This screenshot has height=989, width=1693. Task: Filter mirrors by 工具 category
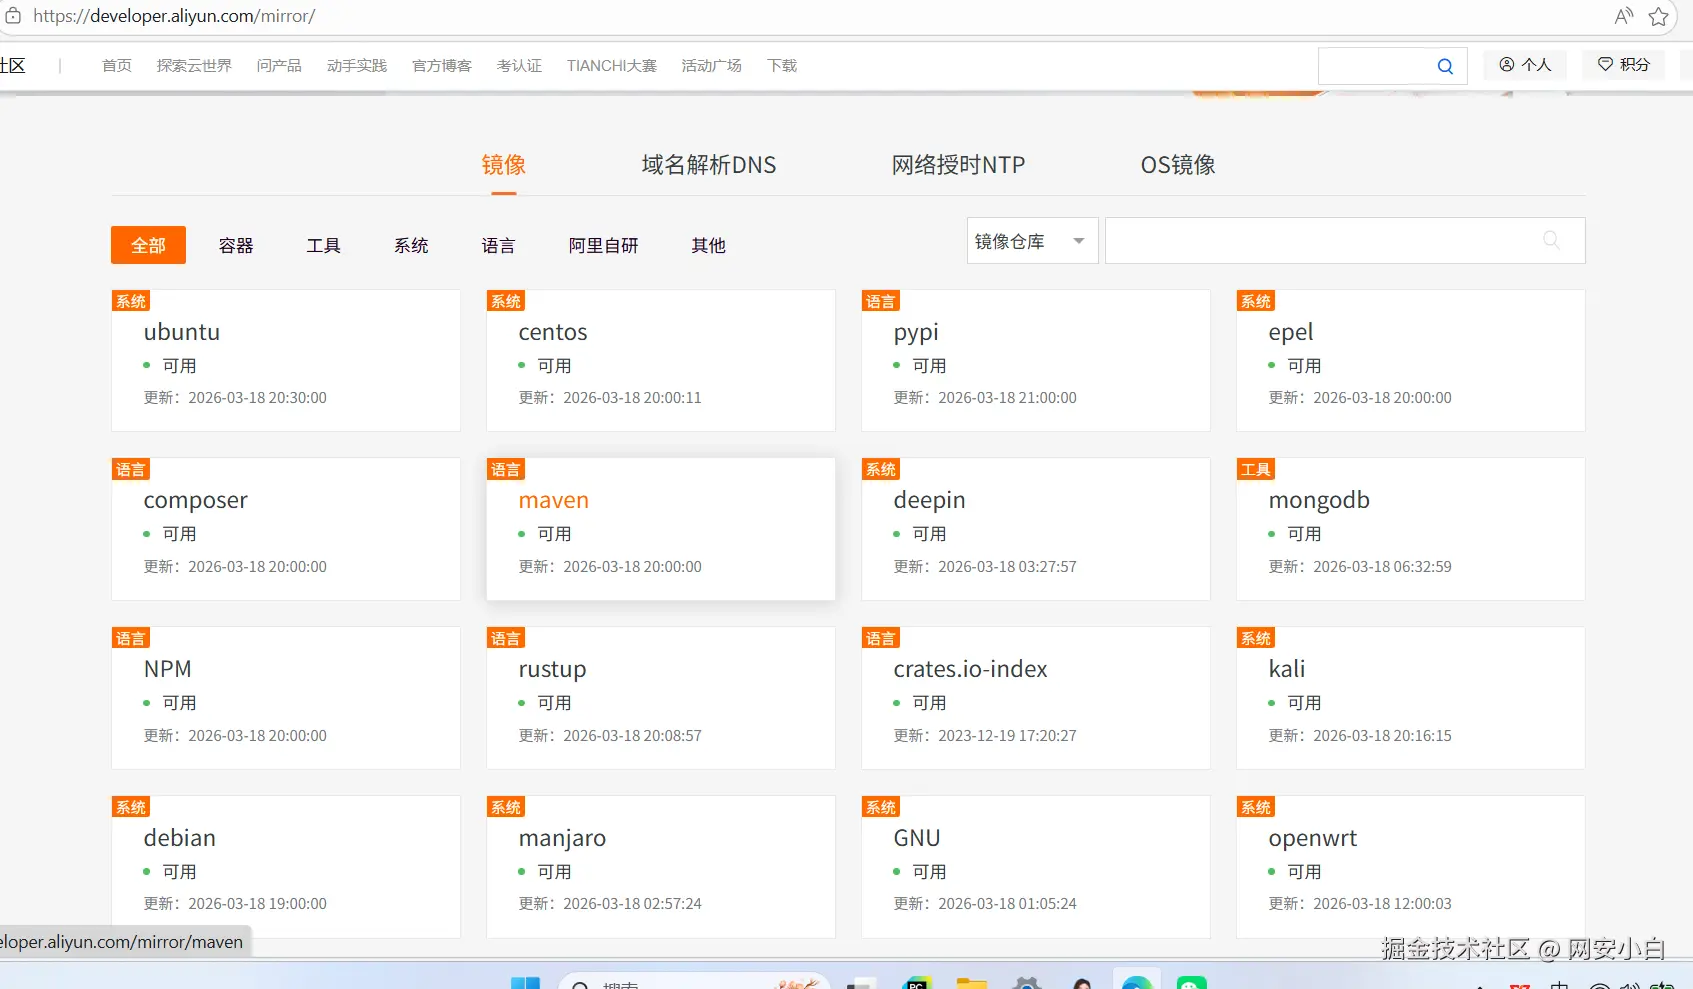pyautogui.click(x=324, y=246)
